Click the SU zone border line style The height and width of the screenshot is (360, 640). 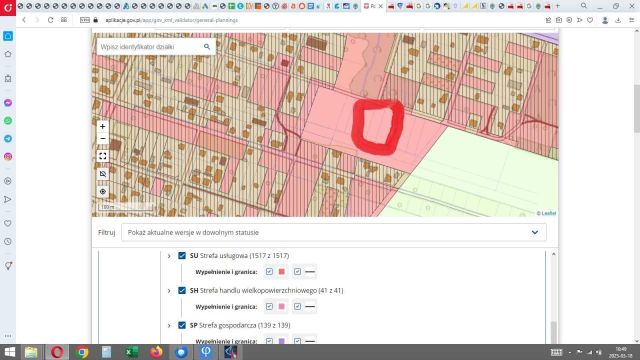click(x=310, y=271)
